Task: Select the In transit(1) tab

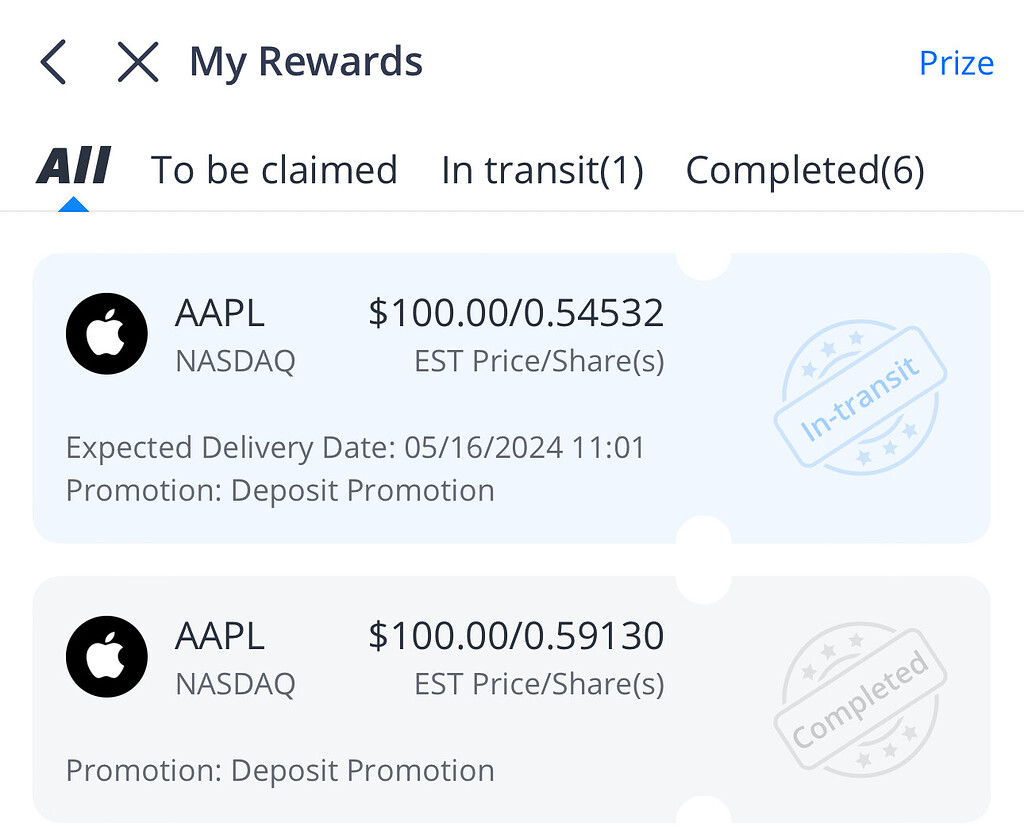Action: point(541,169)
